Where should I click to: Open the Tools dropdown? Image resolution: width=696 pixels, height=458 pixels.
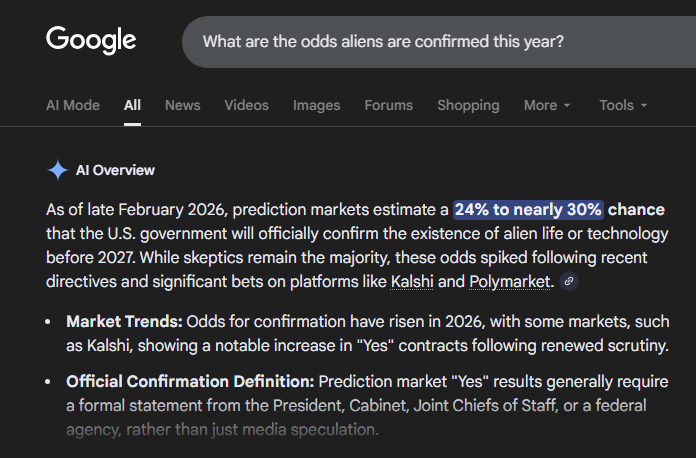tap(623, 105)
